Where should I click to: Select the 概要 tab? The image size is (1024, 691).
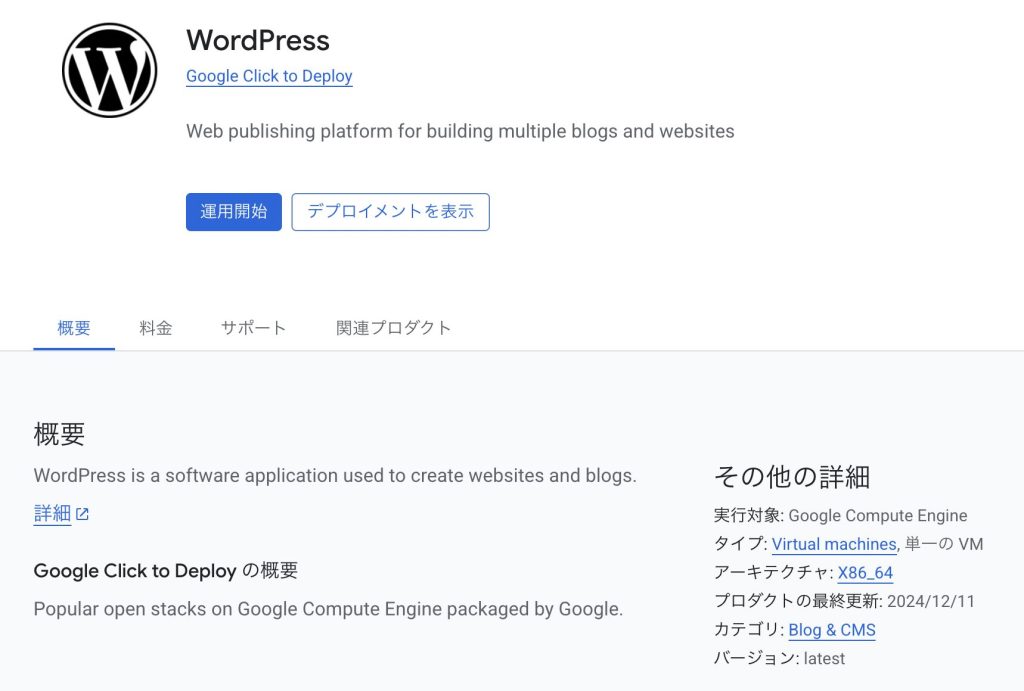pyautogui.click(x=74, y=328)
